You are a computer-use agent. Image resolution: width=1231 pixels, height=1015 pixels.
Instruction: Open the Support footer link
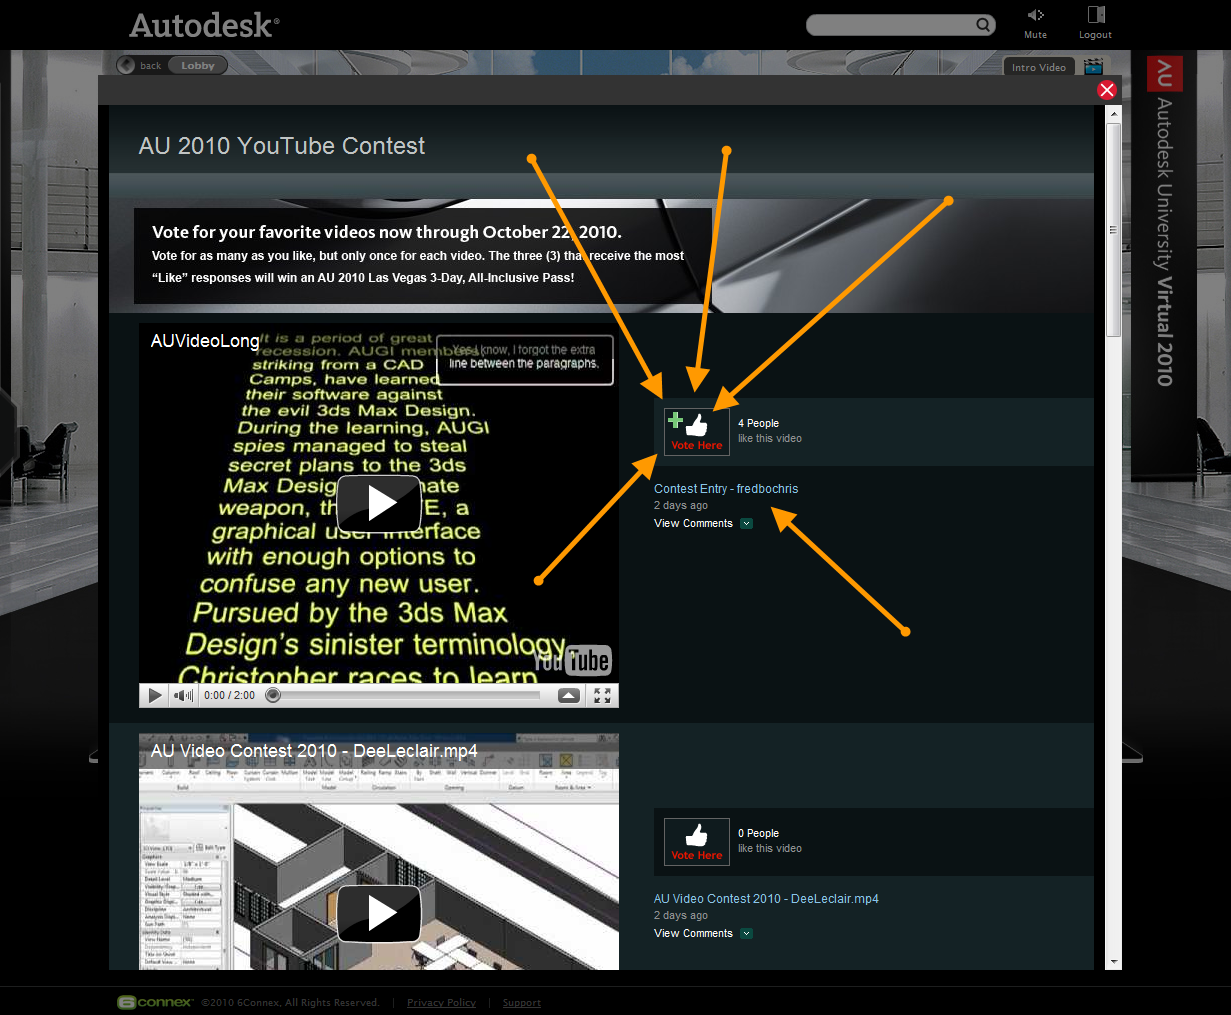point(522,1003)
